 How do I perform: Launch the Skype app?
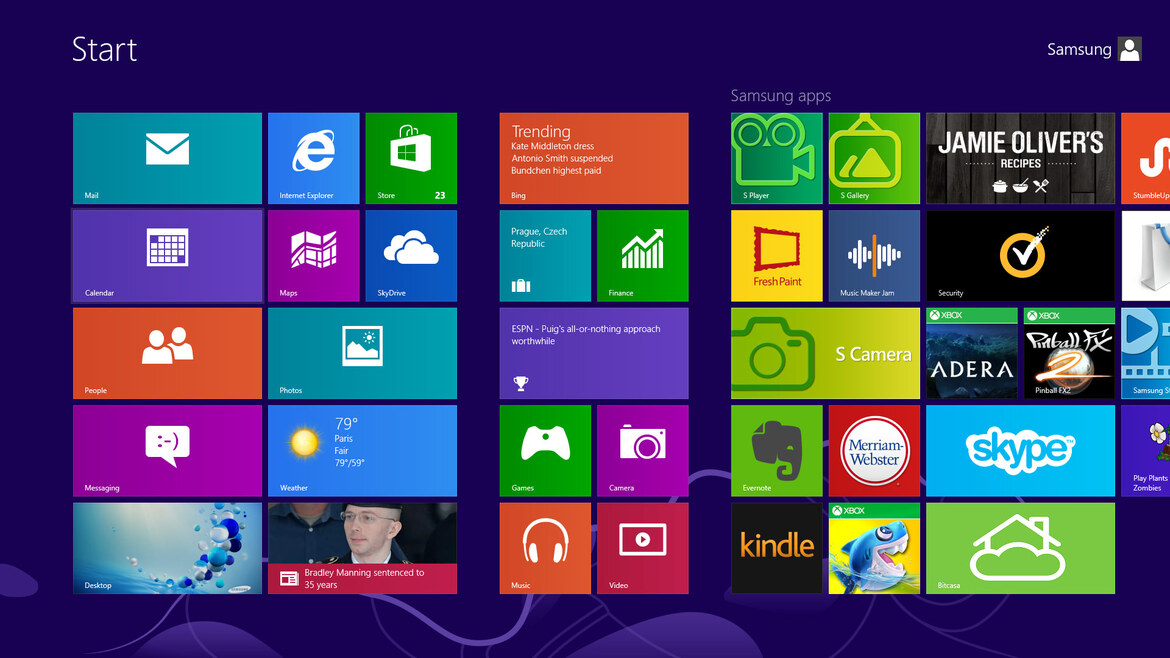pyautogui.click(x=1020, y=451)
